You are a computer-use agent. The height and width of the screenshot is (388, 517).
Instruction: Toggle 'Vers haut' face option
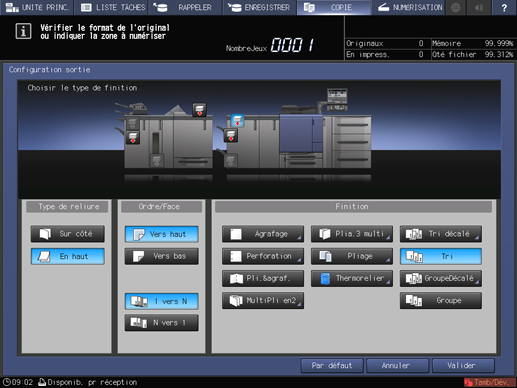[x=162, y=234]
